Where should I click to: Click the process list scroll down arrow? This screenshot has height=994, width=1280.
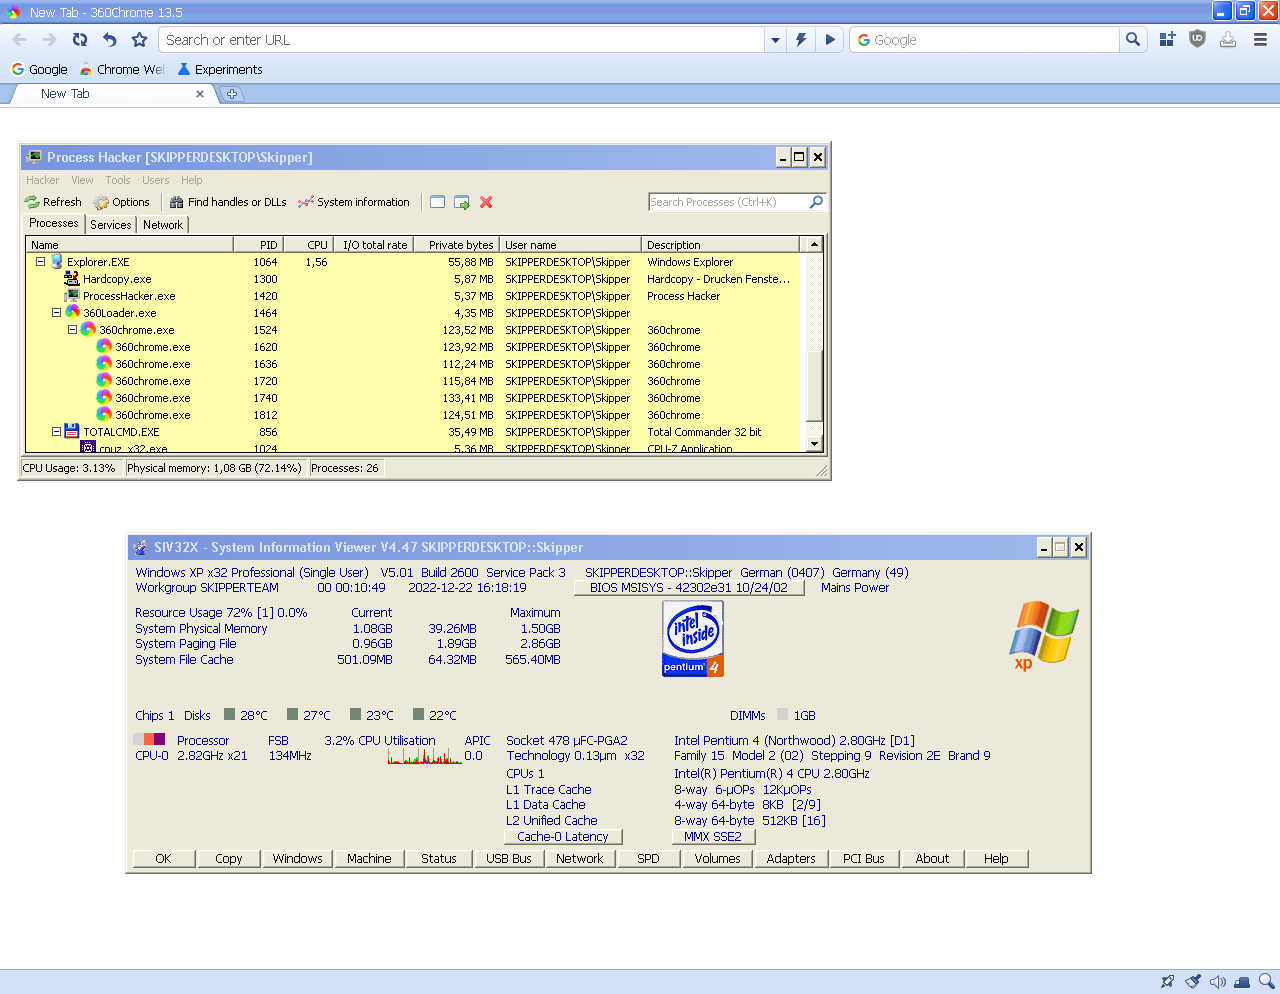(814, 444)
